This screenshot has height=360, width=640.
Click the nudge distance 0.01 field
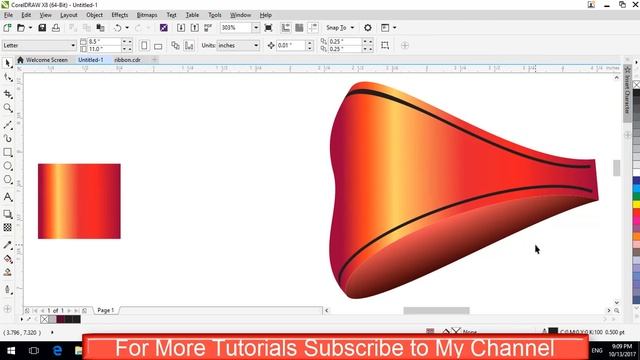tap(291, 45)
